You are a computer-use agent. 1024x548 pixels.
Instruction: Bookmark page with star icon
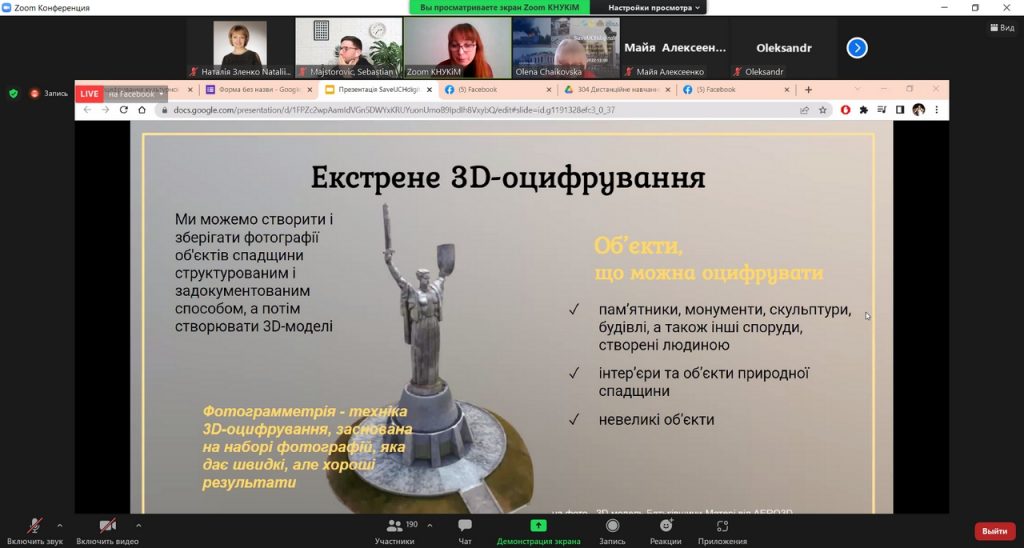coord(823,110)
